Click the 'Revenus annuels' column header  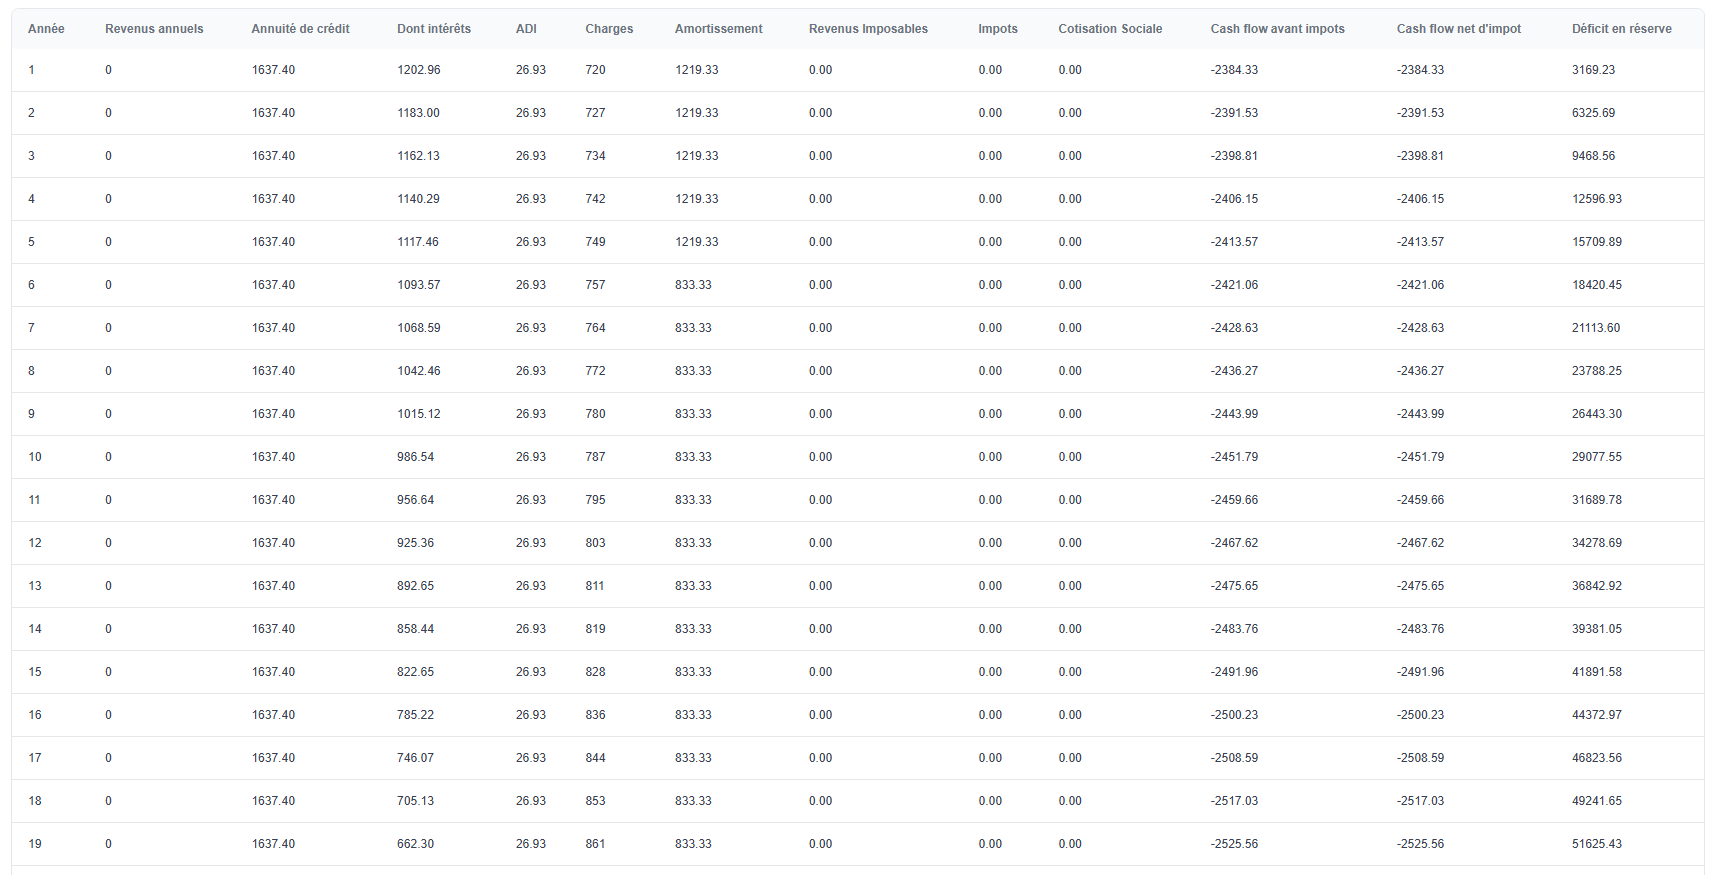(154, 29)
